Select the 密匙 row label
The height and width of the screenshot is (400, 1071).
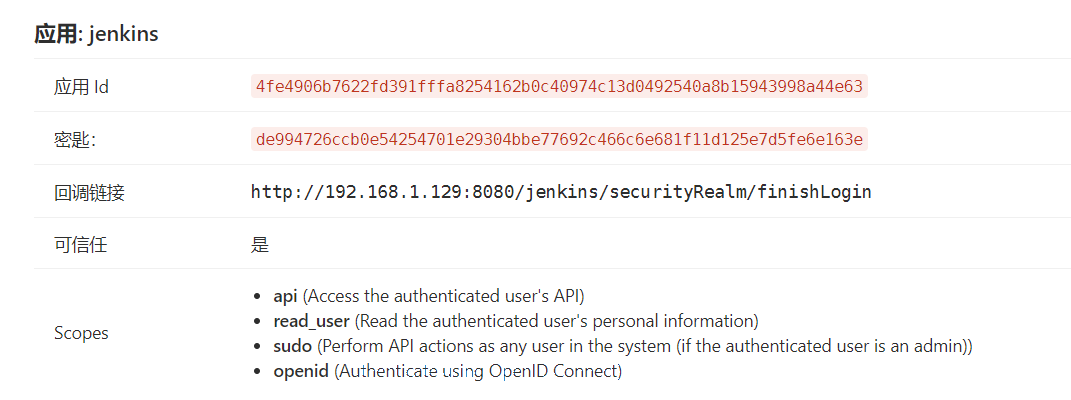74,140
